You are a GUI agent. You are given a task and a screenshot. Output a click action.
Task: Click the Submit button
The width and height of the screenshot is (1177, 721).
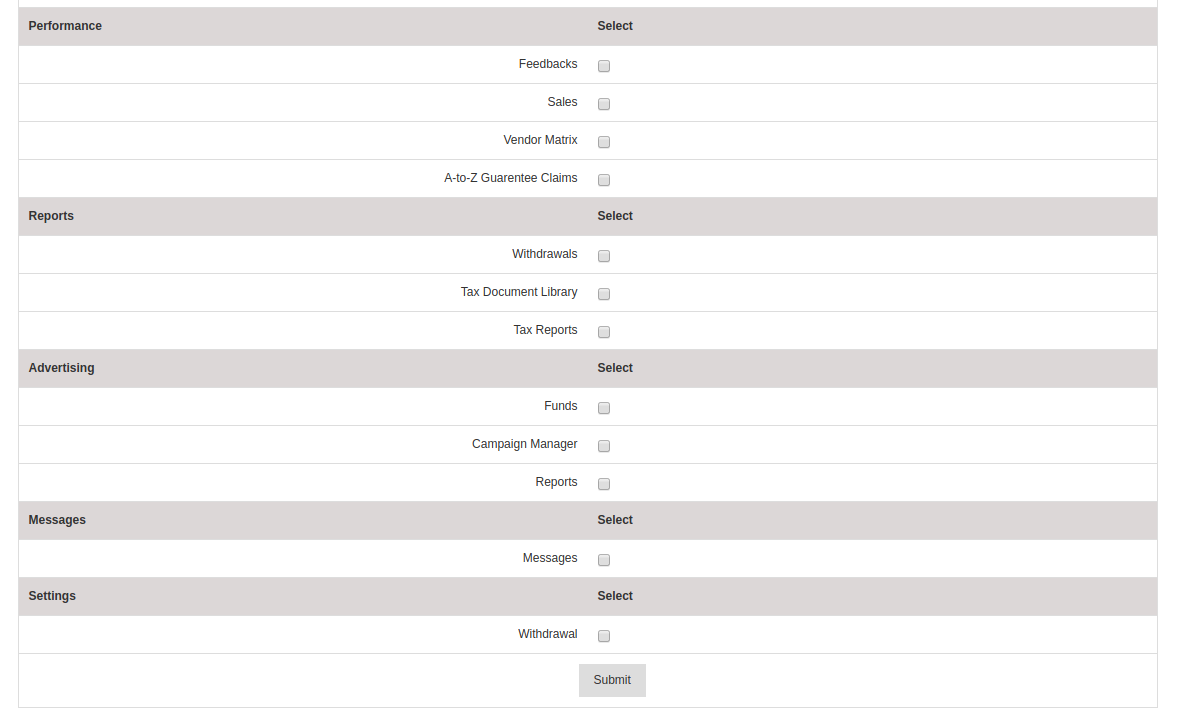click(x=612, y=680)
